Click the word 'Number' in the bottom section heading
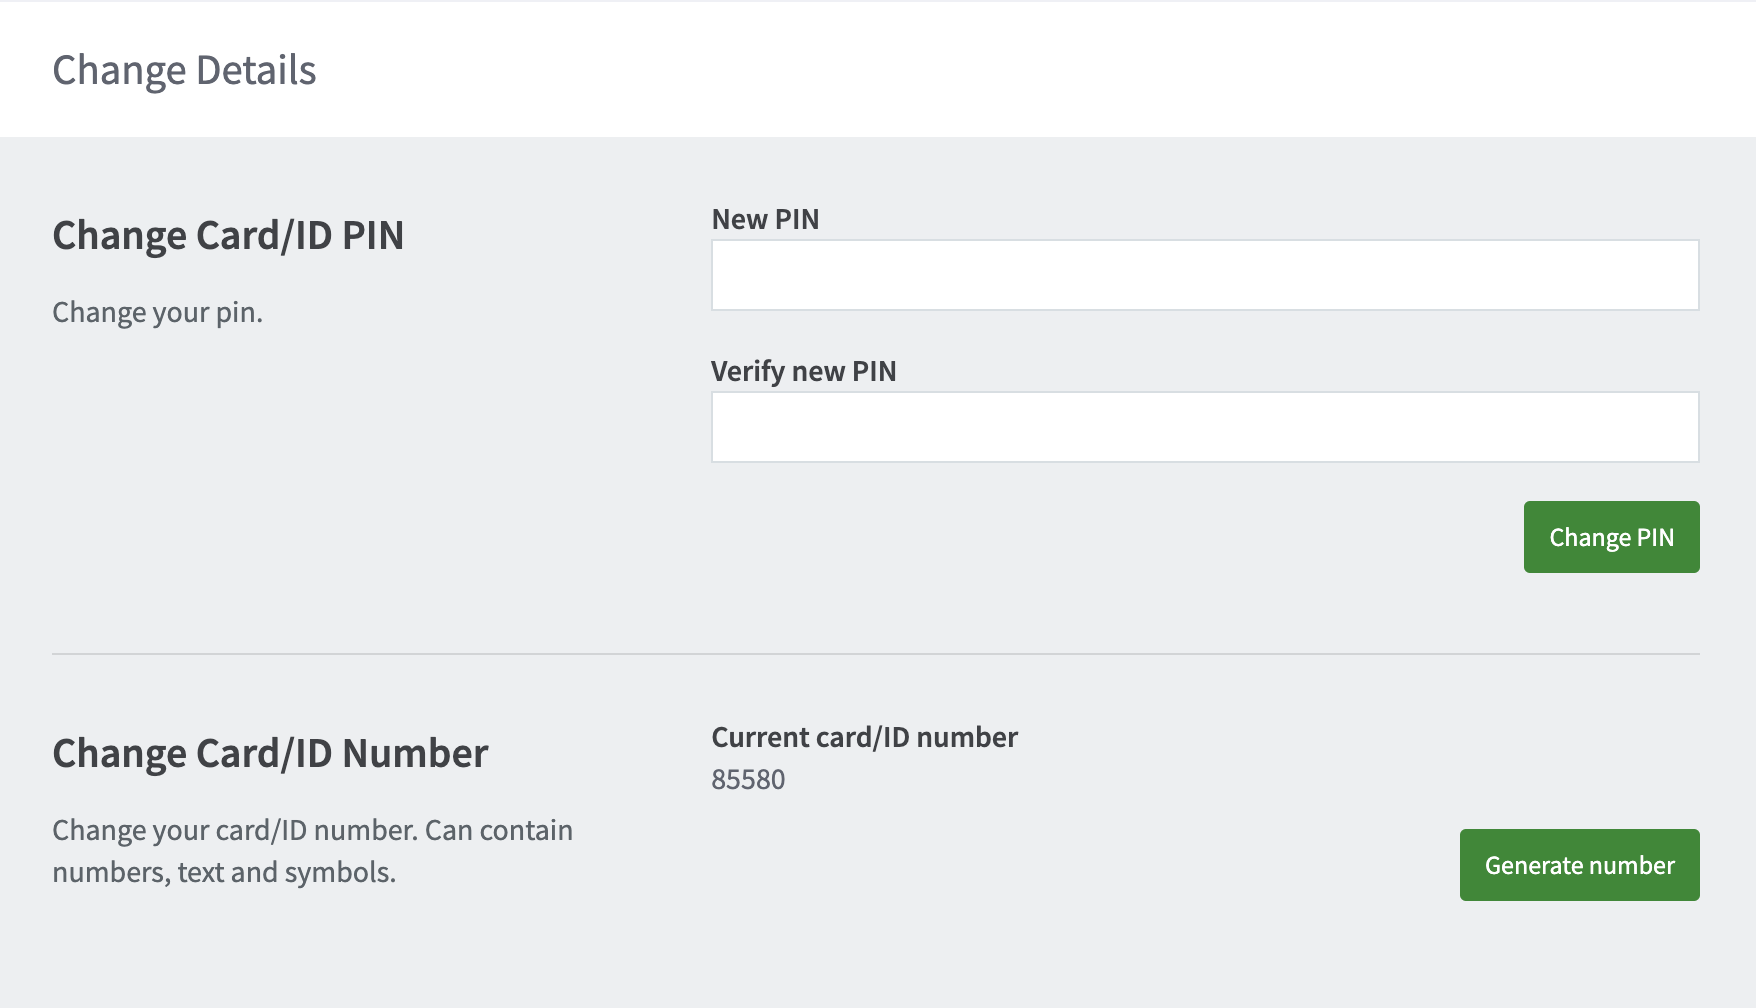Viewport: 1756px width, 1008px height. (415, 754)
